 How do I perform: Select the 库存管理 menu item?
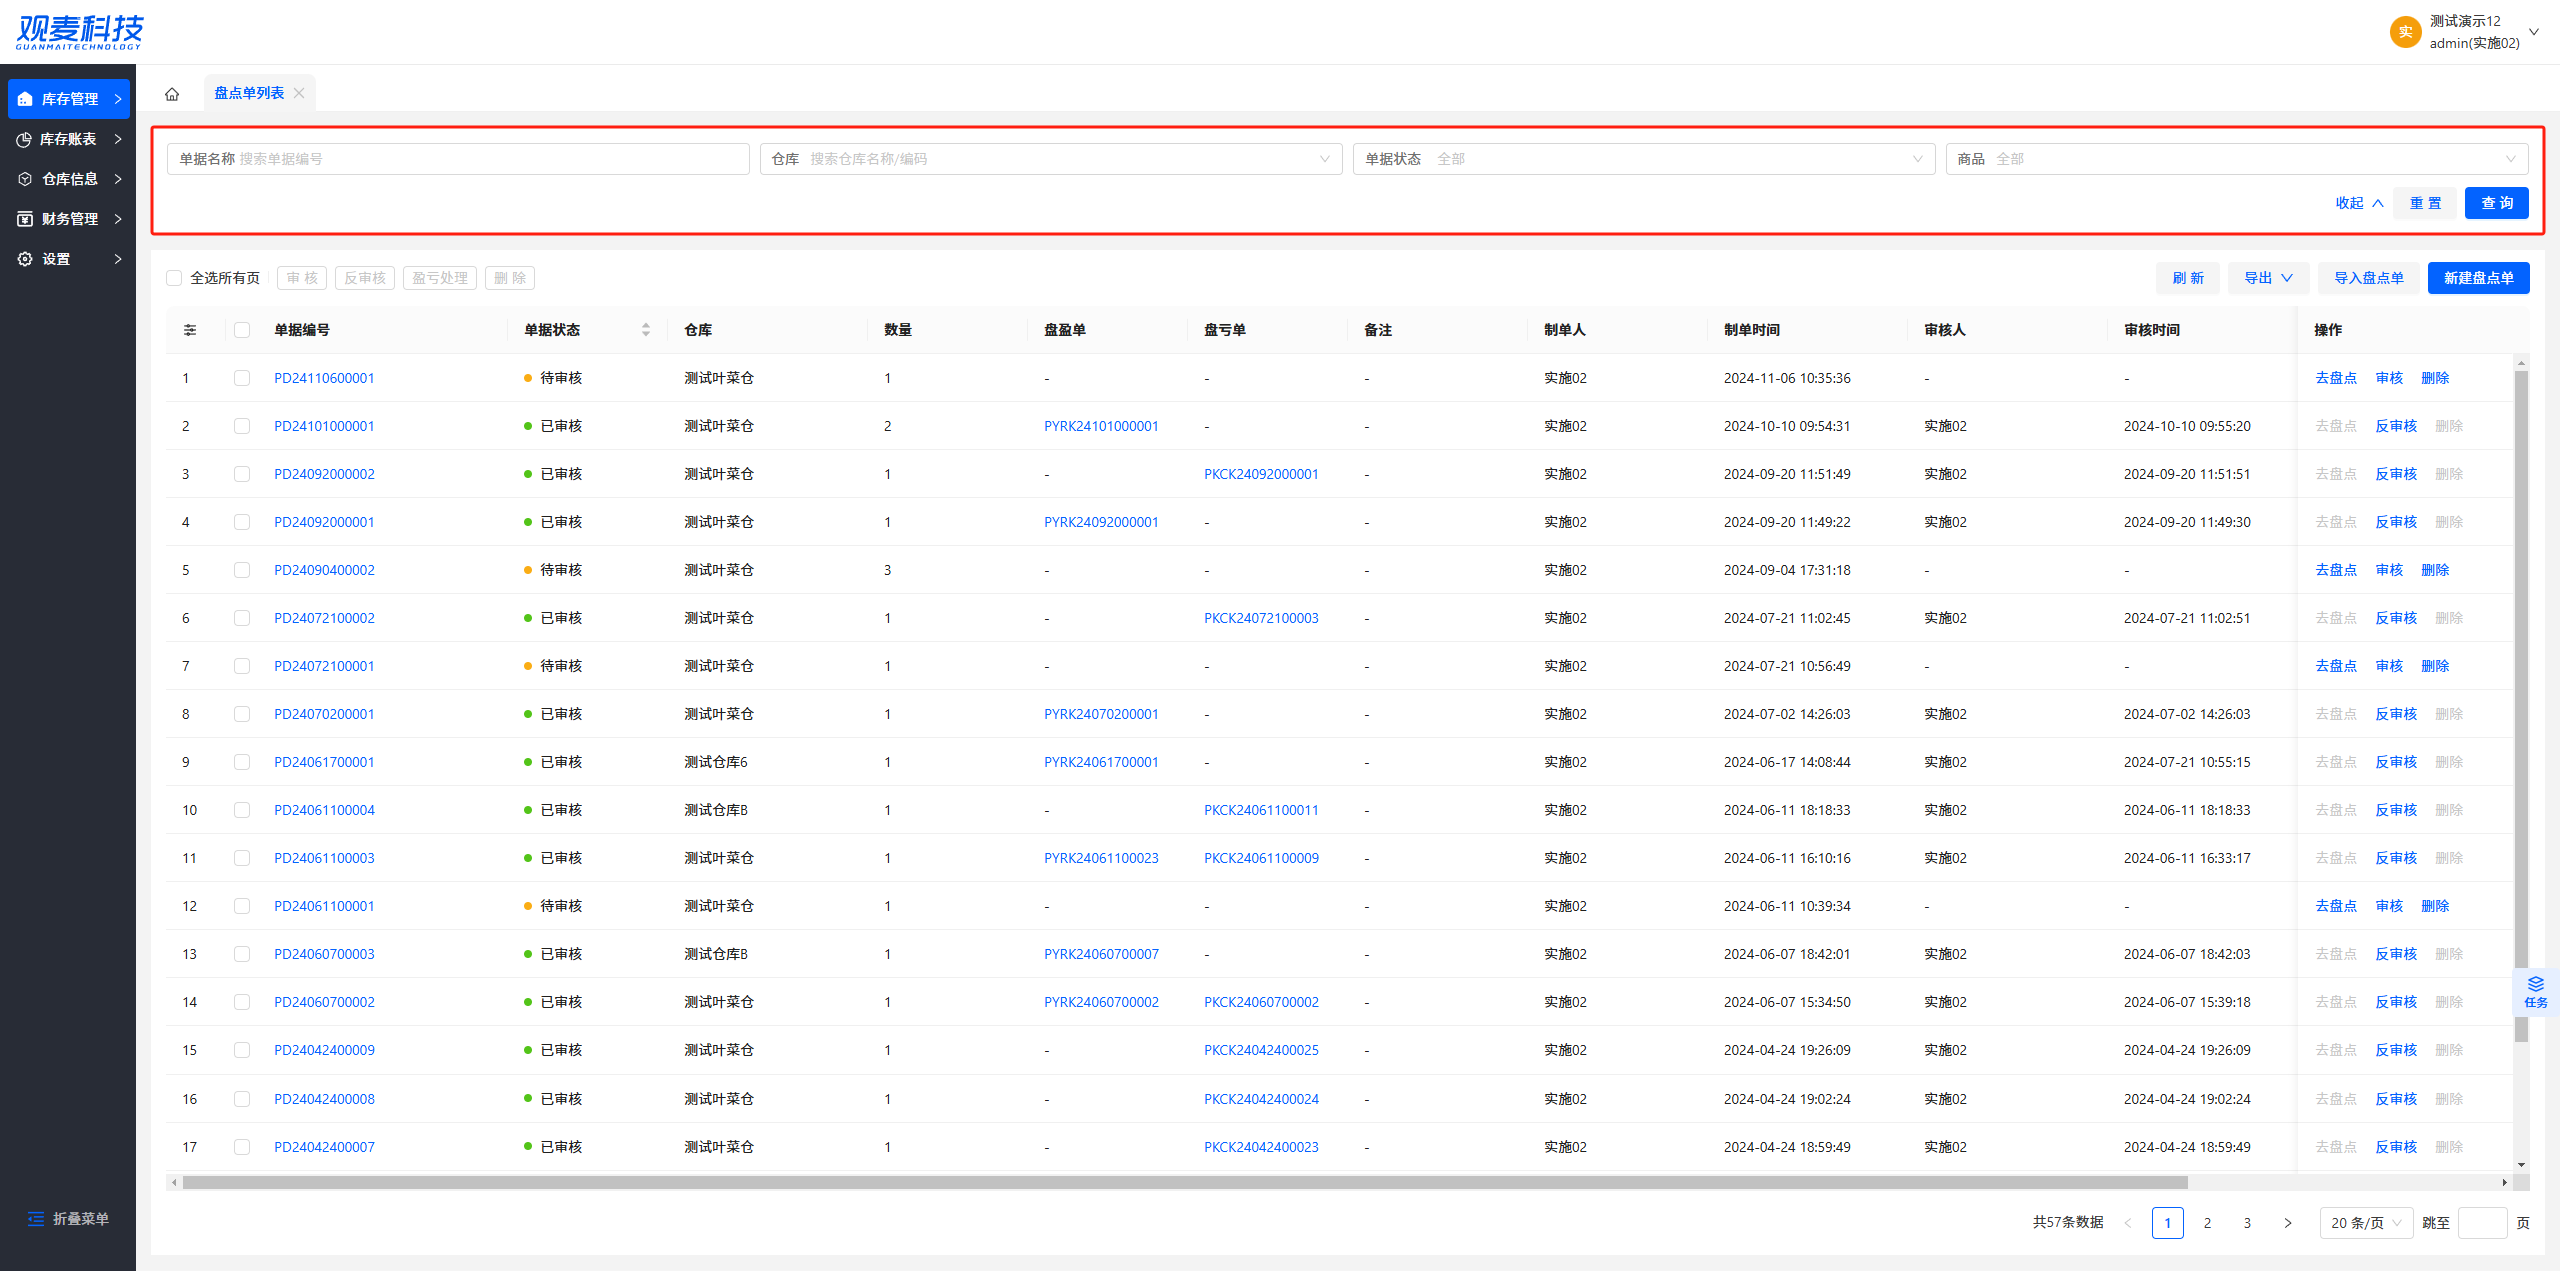68,99
